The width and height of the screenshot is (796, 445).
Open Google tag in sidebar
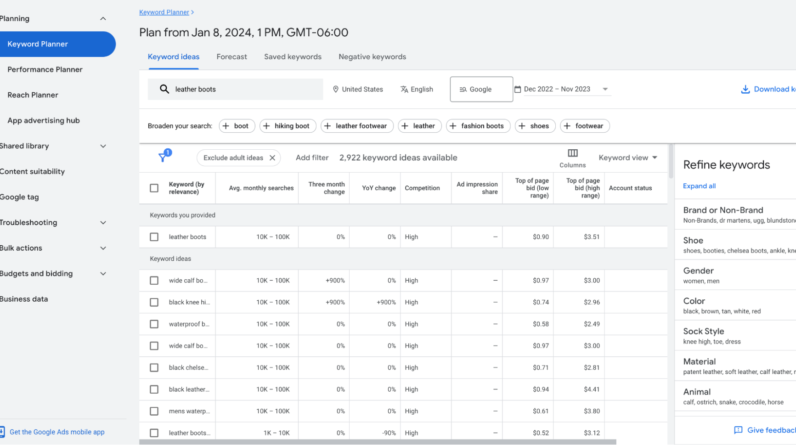click(x=19, y=197)
